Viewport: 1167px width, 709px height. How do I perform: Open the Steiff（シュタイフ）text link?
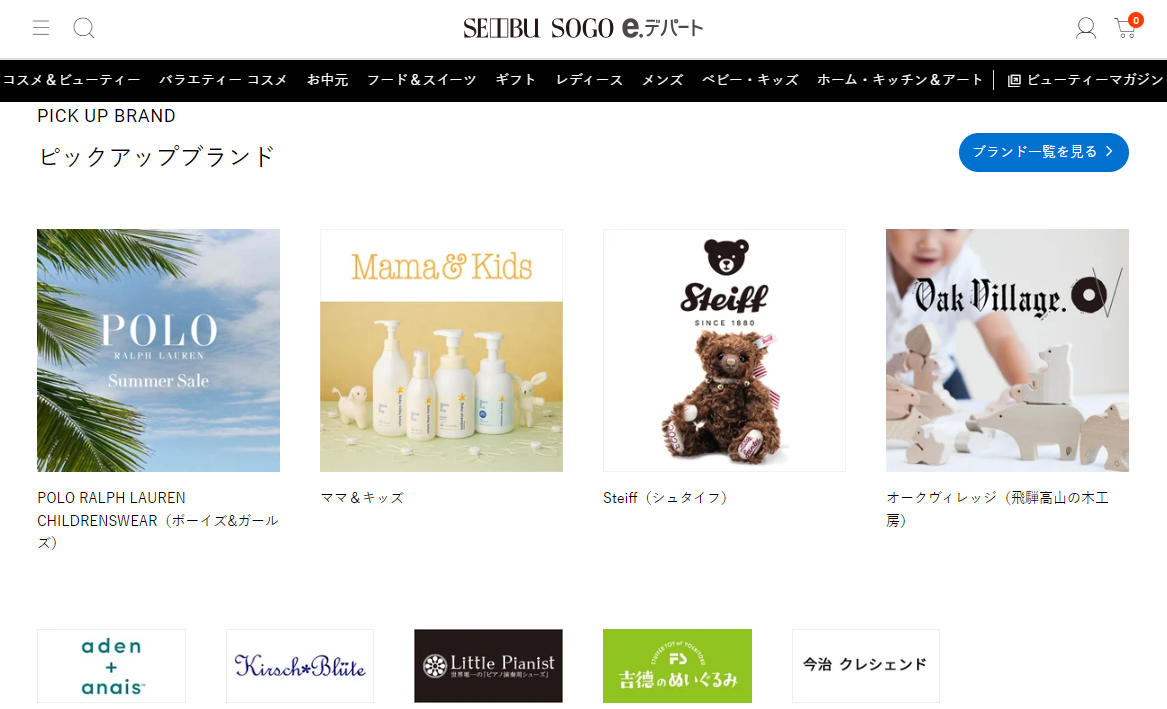[665, 498]
